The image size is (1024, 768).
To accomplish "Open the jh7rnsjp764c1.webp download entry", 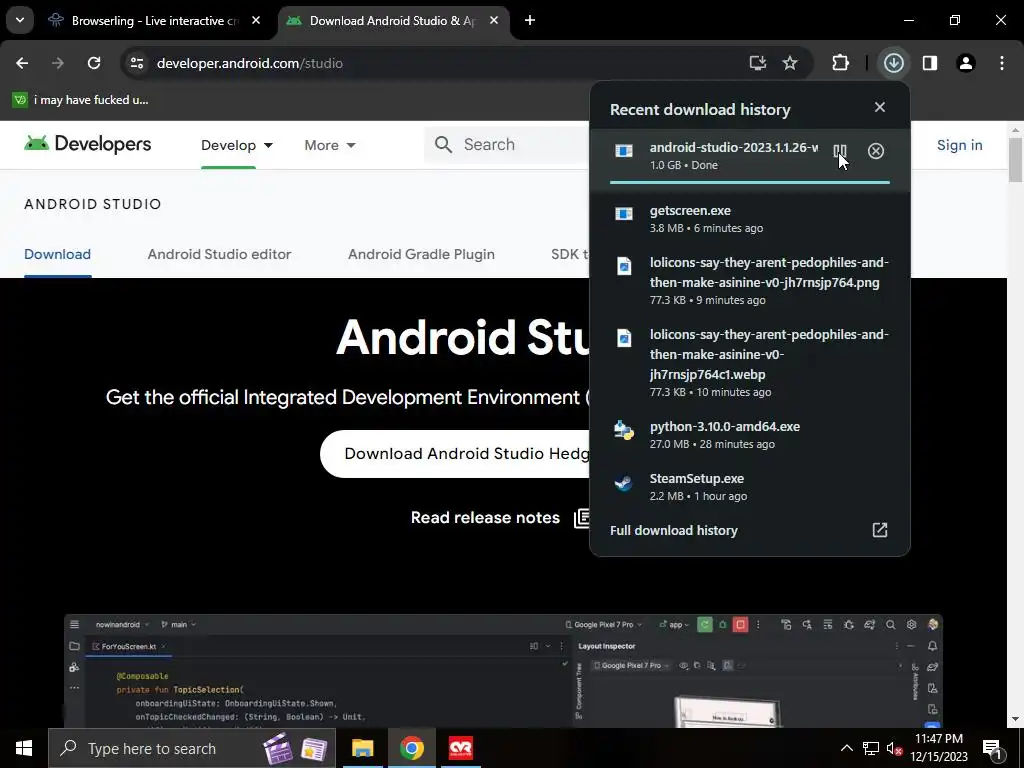I will pyautogui.click(x=750, y=362).
